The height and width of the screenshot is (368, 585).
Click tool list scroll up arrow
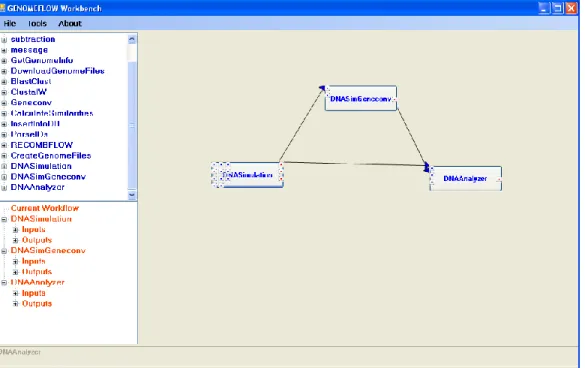coord(132,39)
